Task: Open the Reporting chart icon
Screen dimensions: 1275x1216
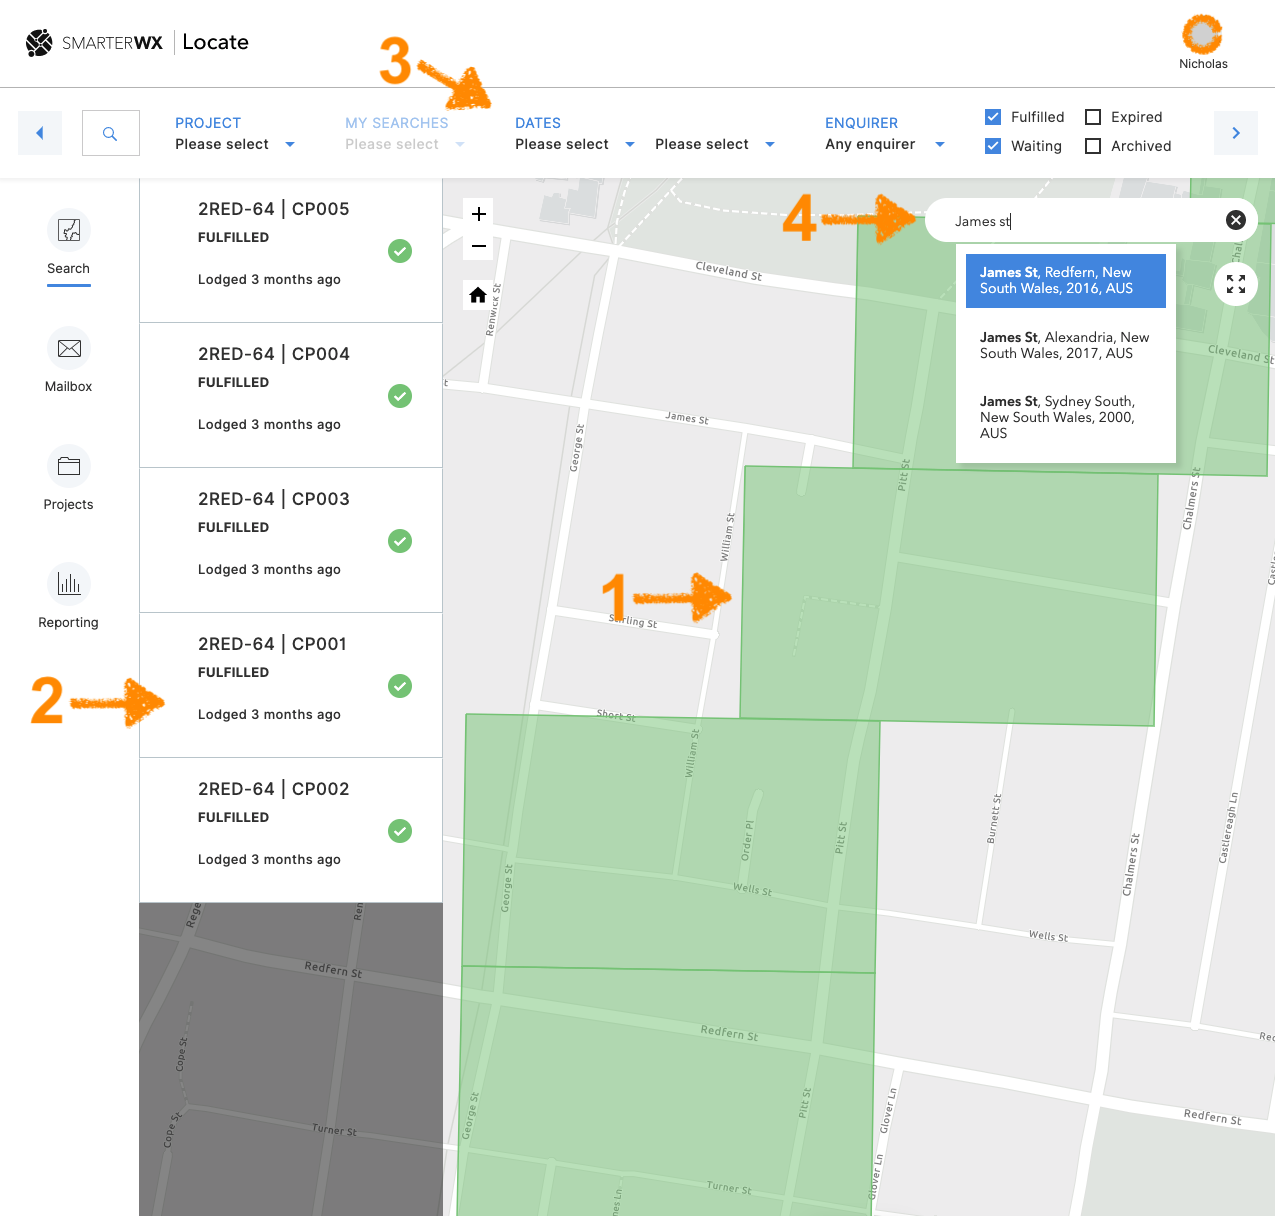Action: coord(69,584)
